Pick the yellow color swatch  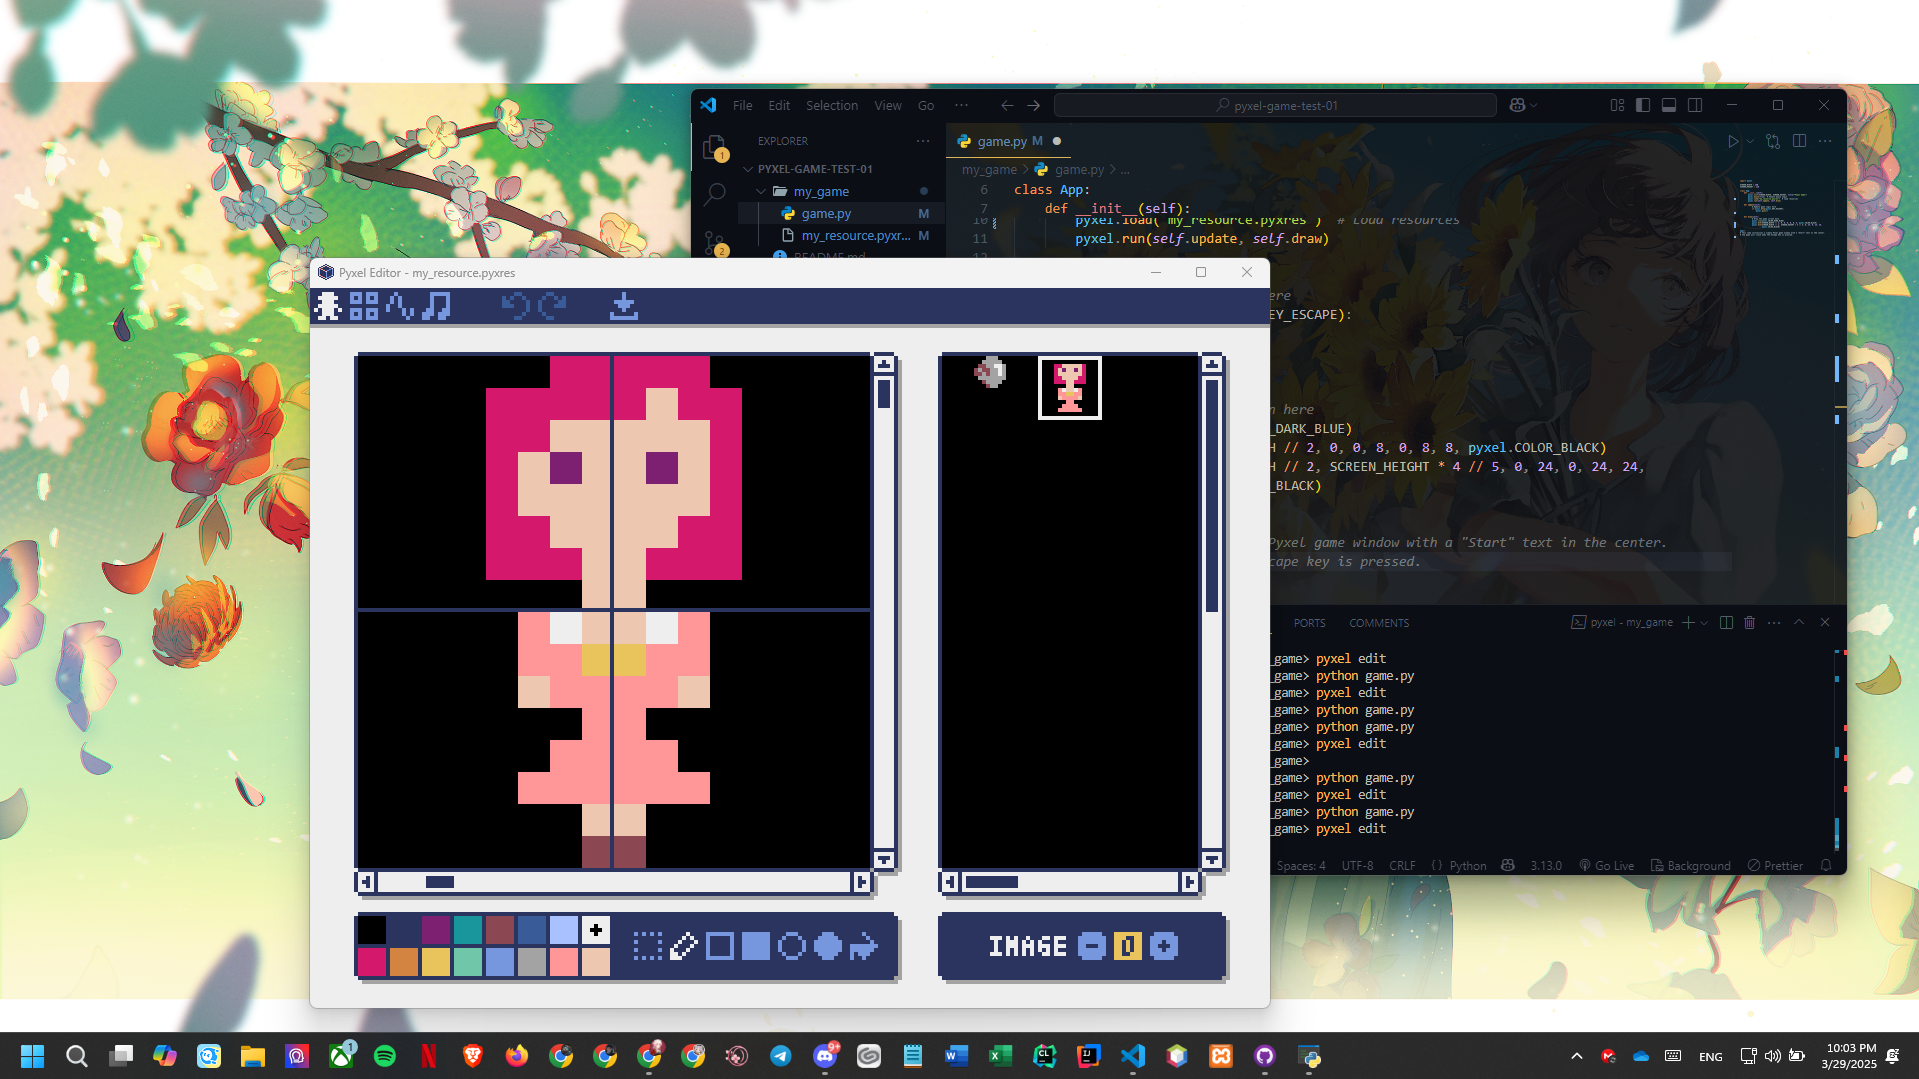coord(436,962)
